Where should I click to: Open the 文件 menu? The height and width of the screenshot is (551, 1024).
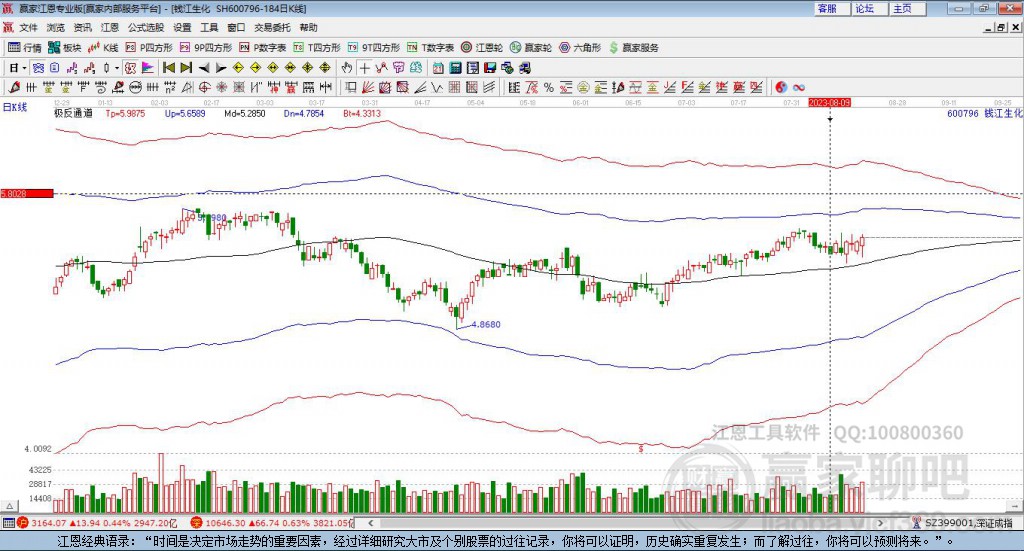pyautogui.click(x=28, y=27)
